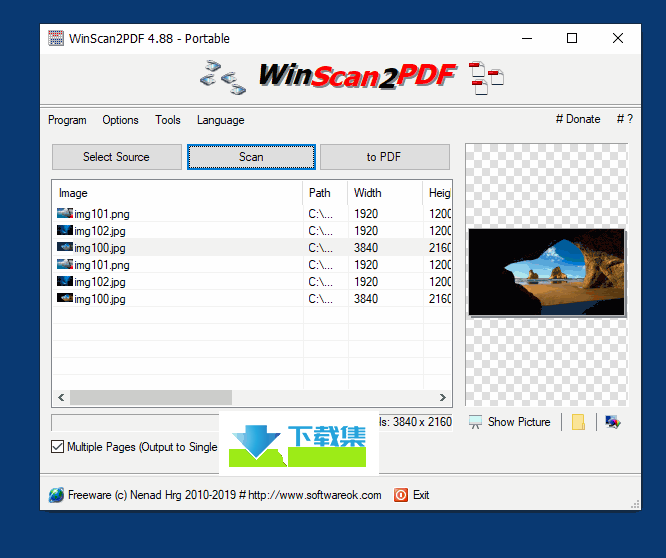
Task: Click the left arrow of horizontal scrollbar
Action: pyautogui.click(x=61, y=397)
